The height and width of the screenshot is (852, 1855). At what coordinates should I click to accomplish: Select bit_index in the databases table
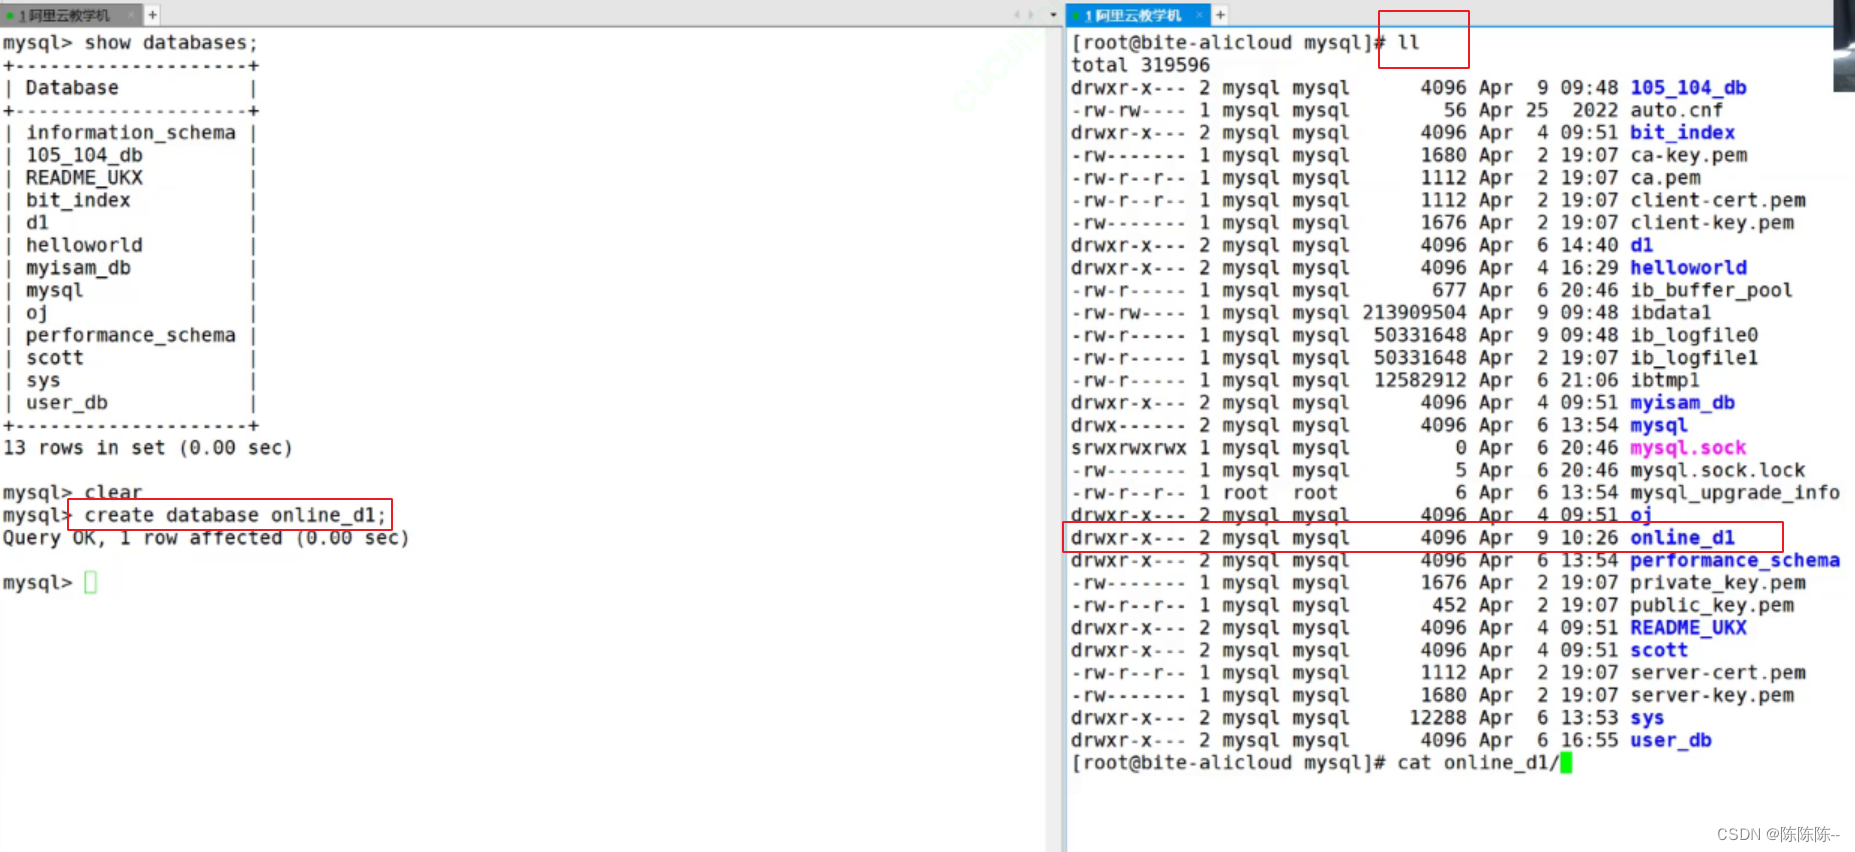tap(78, 200)
